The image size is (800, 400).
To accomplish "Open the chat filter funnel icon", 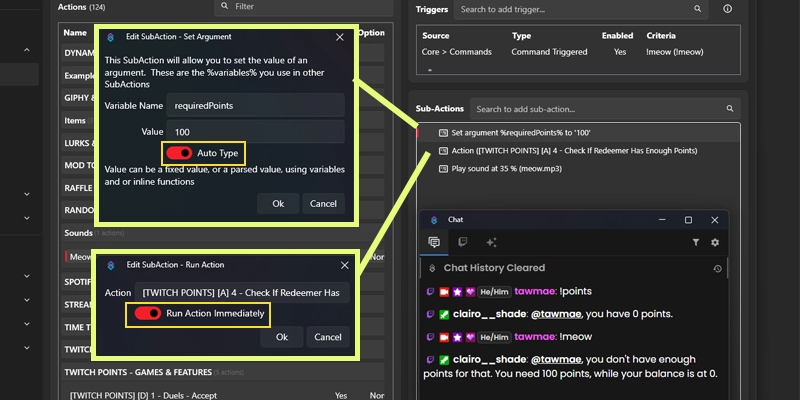I will 695,242.
